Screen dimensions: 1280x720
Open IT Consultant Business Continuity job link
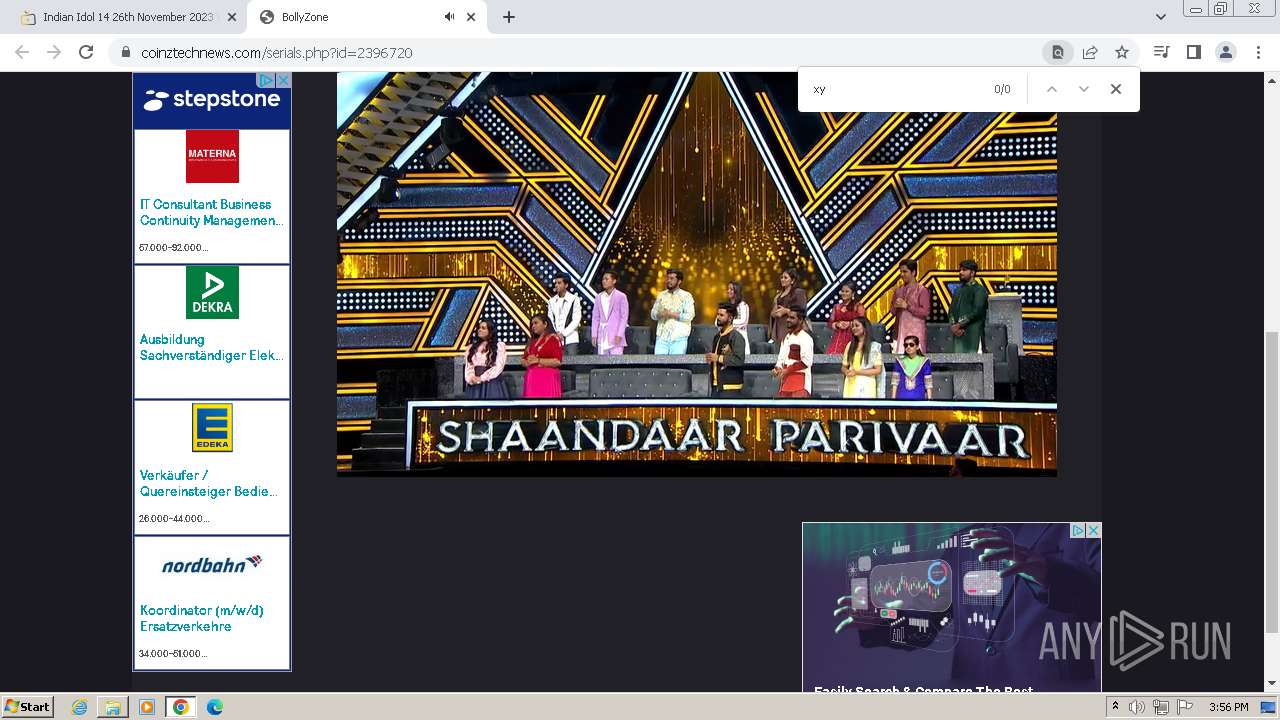(210, 212)
